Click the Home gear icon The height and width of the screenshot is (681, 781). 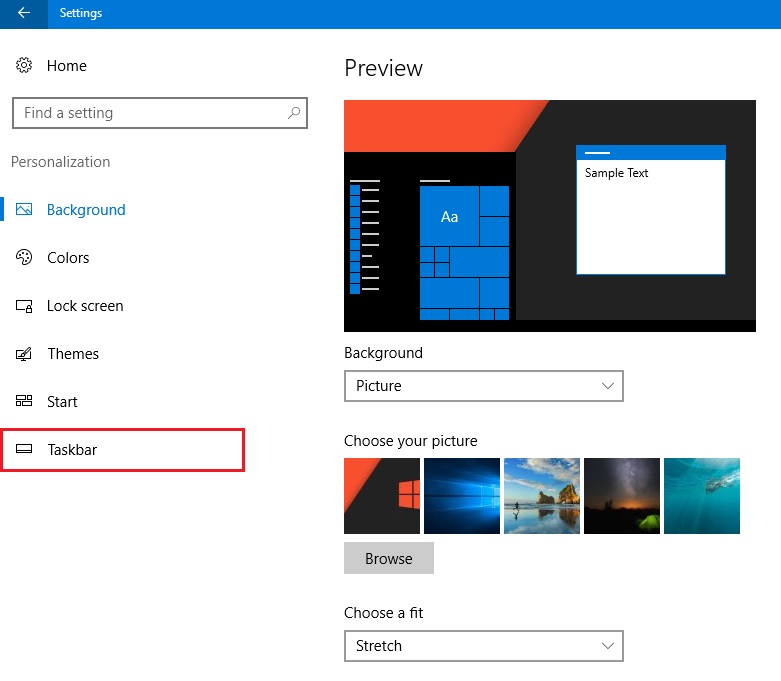pyautogui.click(x=24, y=66)
